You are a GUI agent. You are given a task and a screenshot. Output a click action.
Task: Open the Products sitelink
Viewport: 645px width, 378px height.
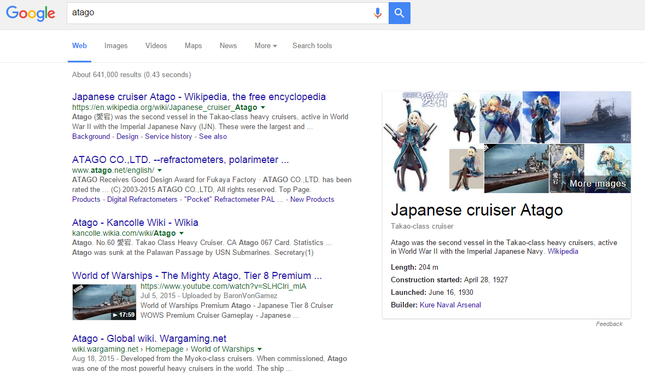click(x=86, y=199)
